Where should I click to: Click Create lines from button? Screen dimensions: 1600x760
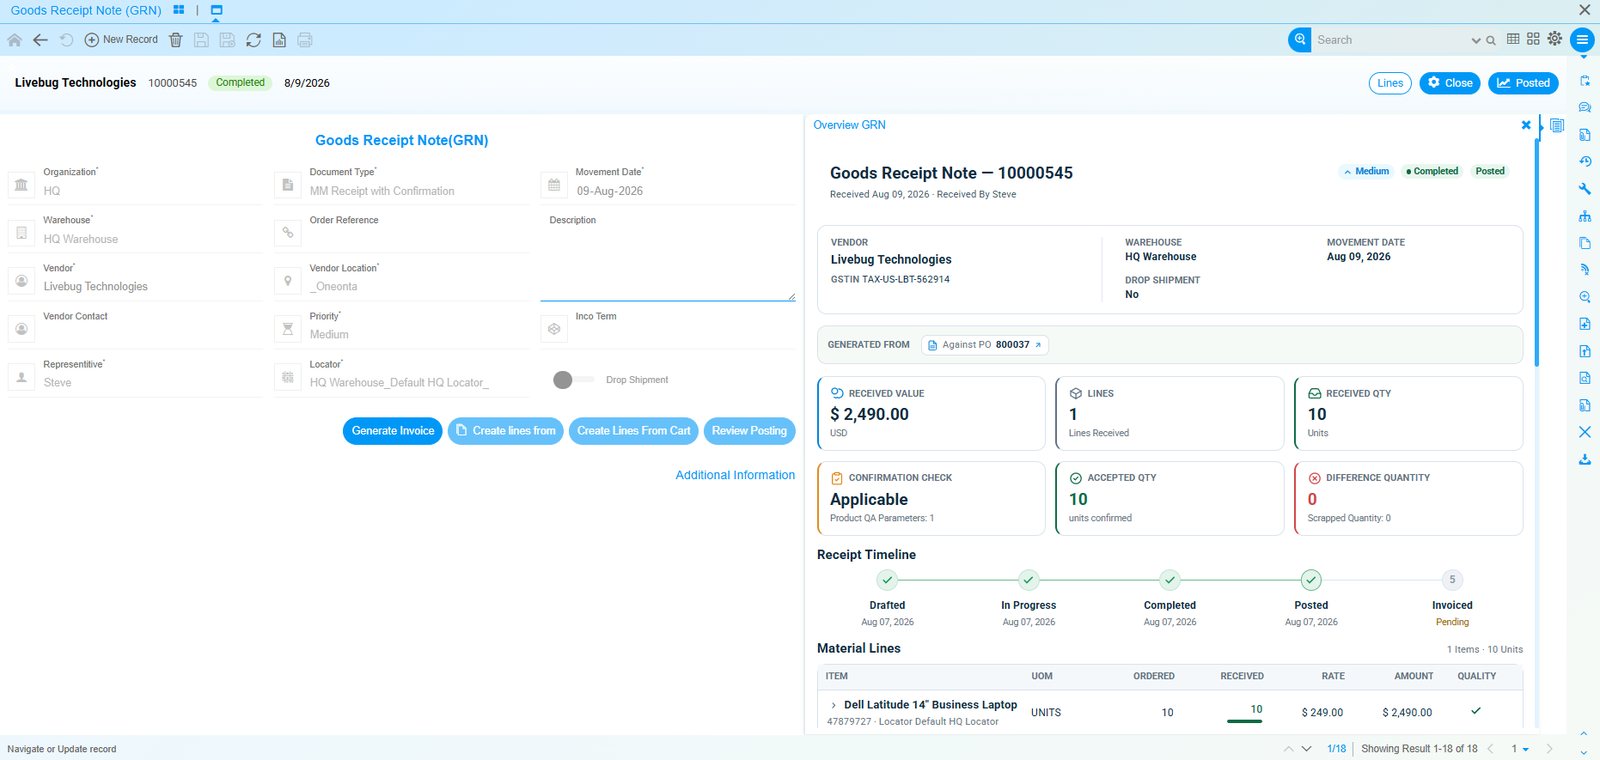point(506,431)
